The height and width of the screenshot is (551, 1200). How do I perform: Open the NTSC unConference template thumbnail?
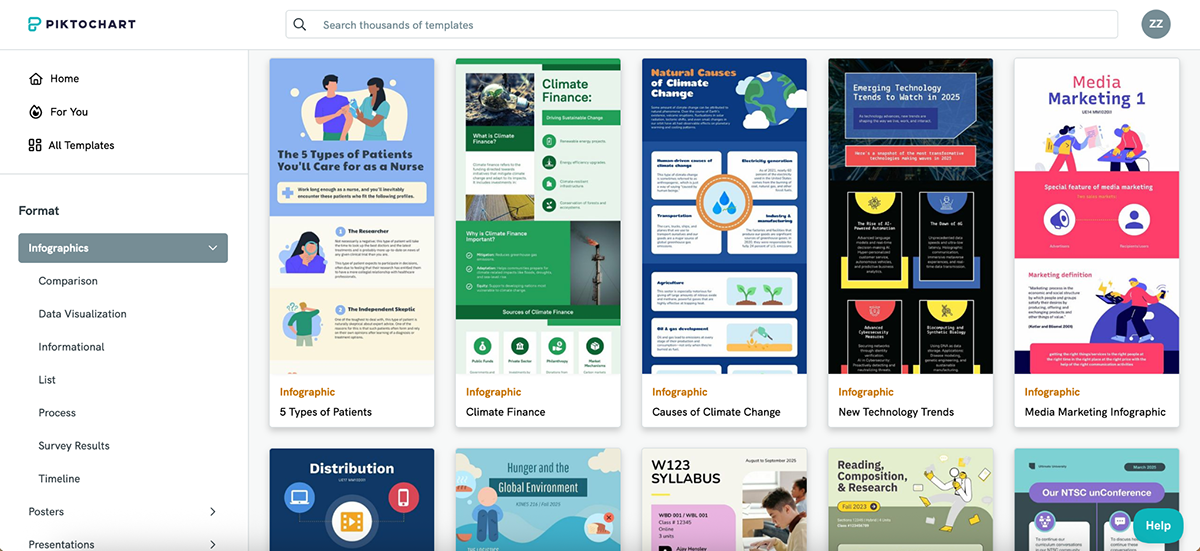point(1097,500)
